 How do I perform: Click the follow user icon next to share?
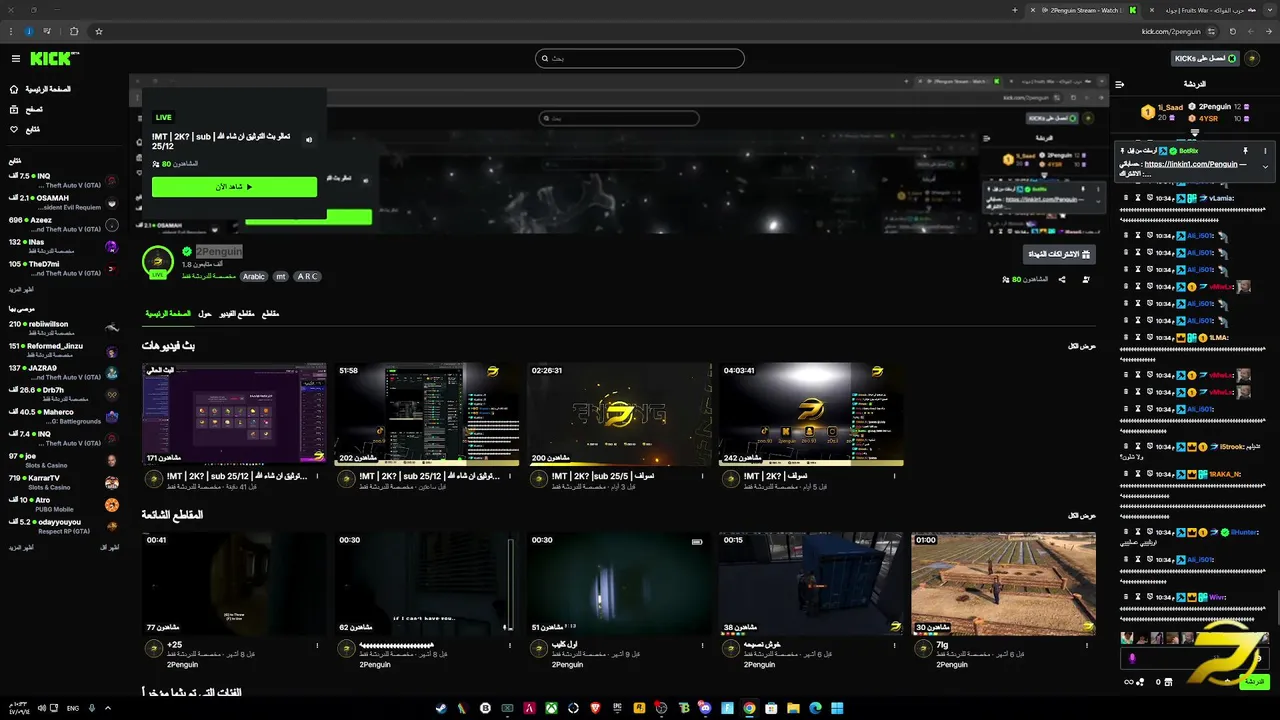tap(1086, 280)
